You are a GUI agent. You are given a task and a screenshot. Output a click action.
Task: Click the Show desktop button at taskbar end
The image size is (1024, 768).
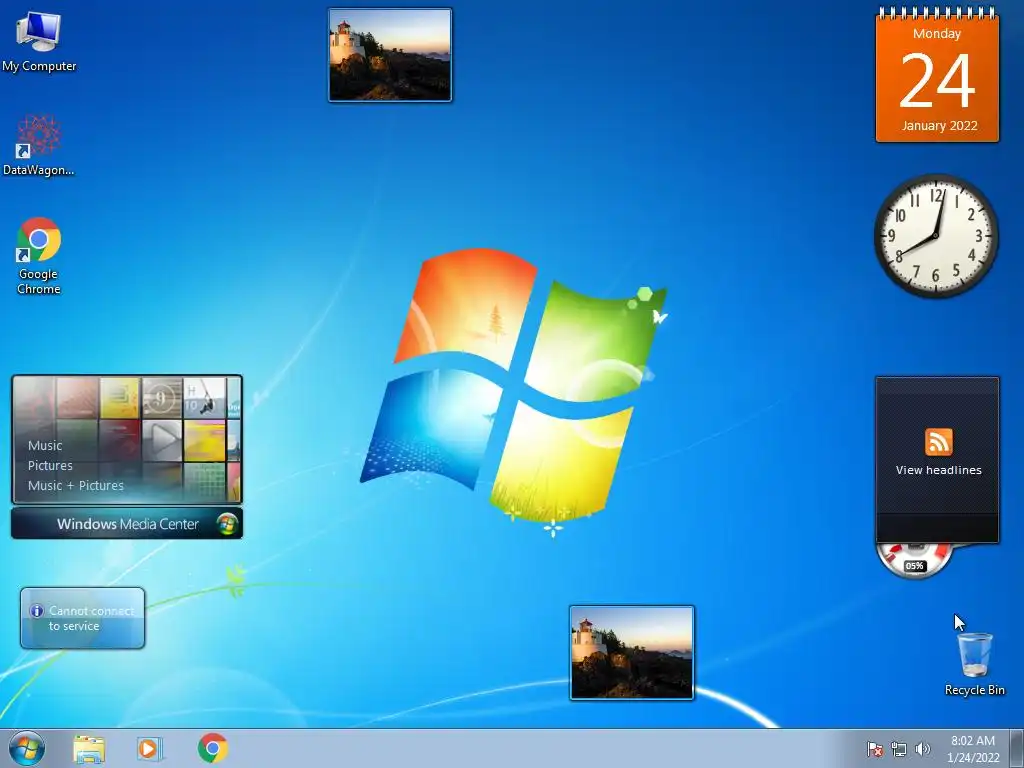point(1017,748)
